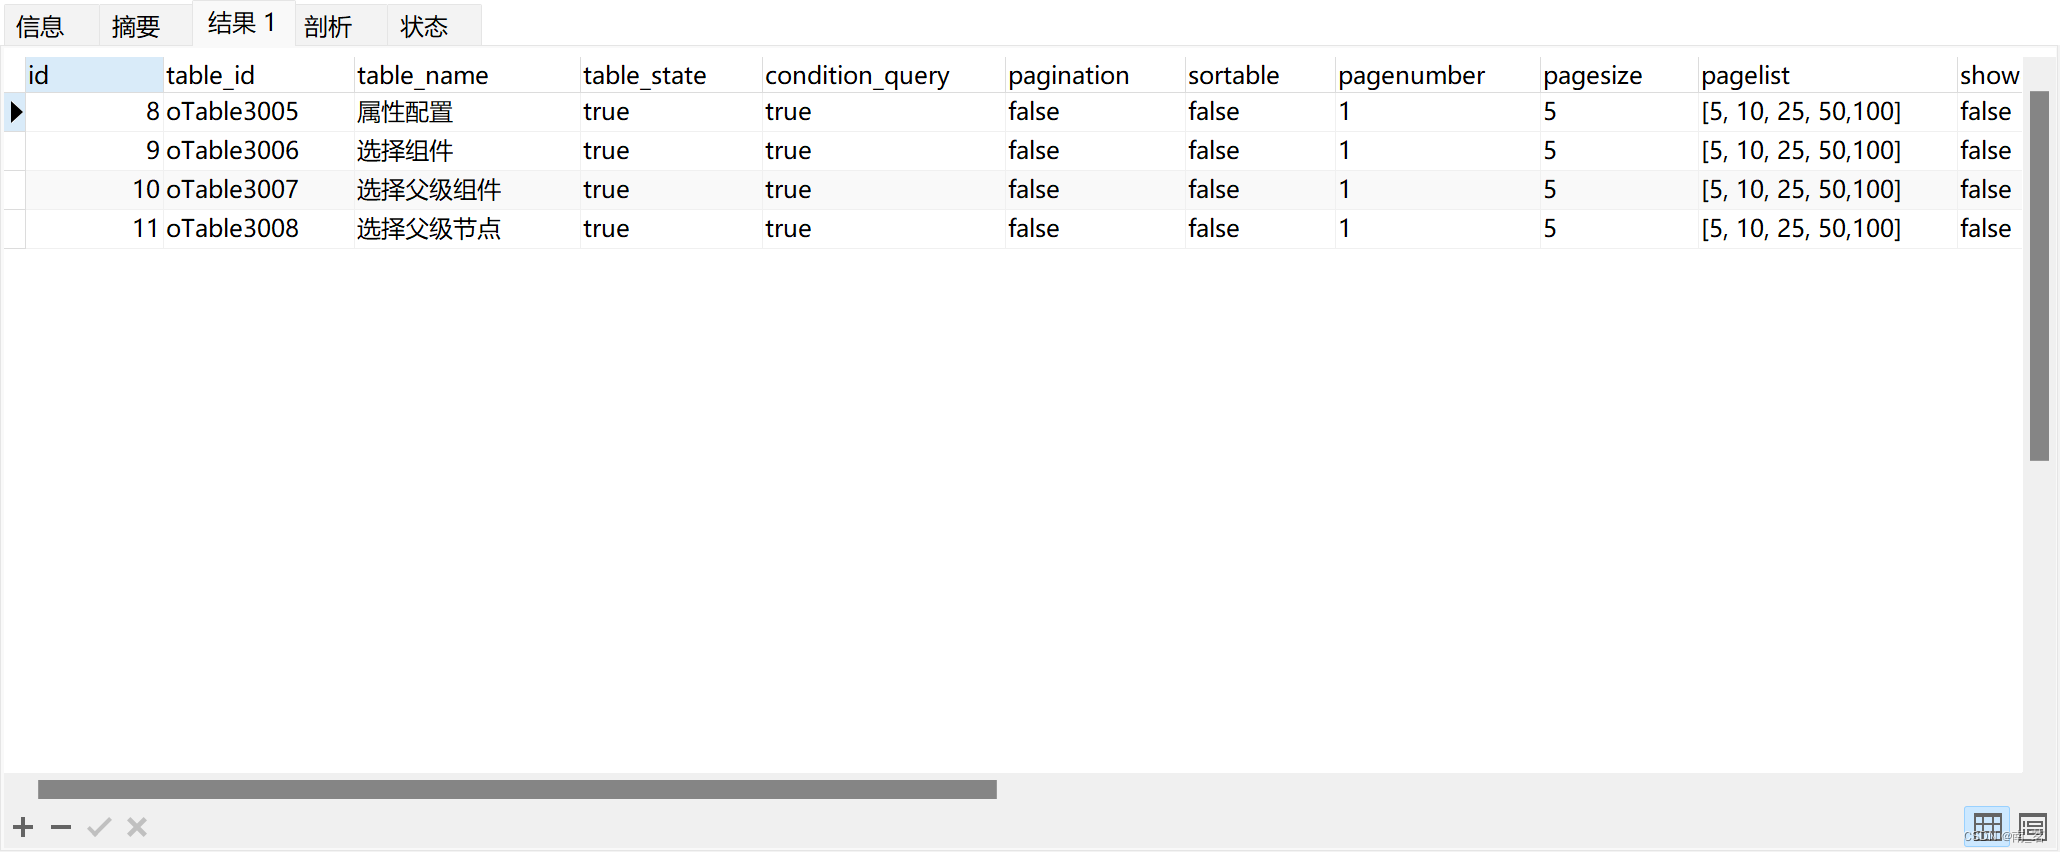Select the 选择组件 table_name cell
This screenshot has width=2060, height=852.
[467, 150]
